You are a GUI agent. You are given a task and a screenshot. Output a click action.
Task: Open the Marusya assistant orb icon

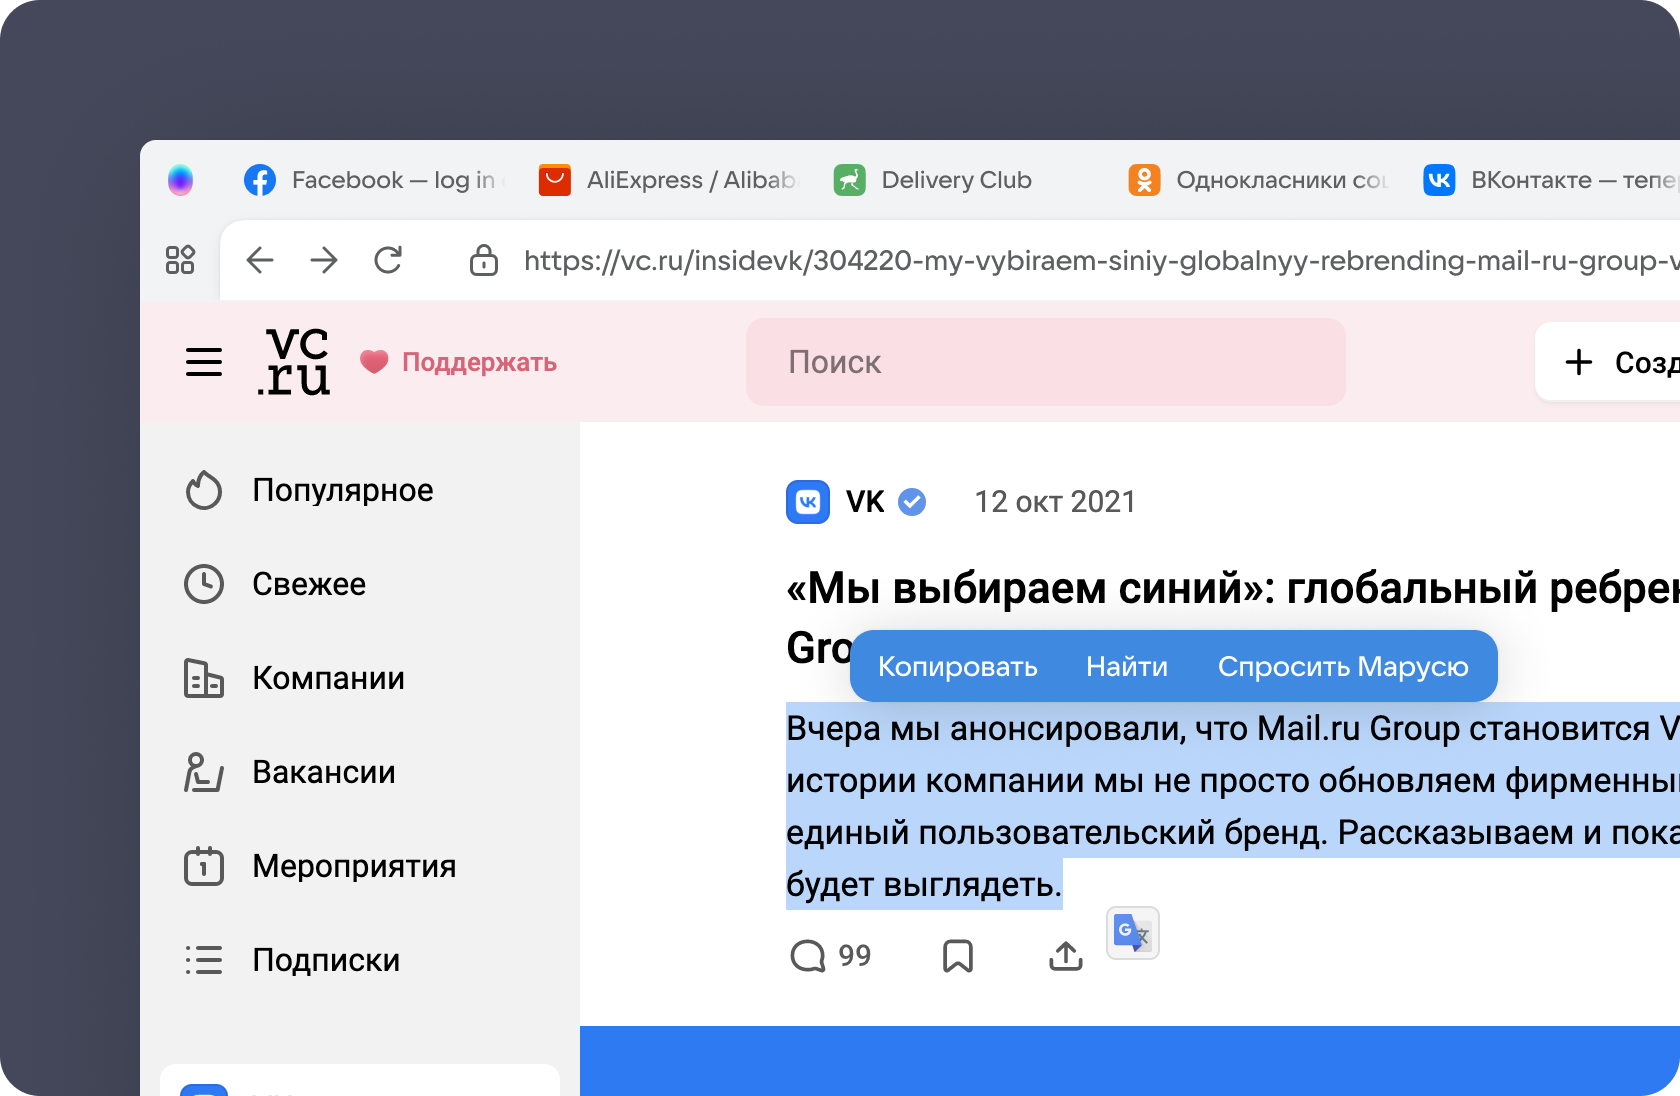coord(180,180)
